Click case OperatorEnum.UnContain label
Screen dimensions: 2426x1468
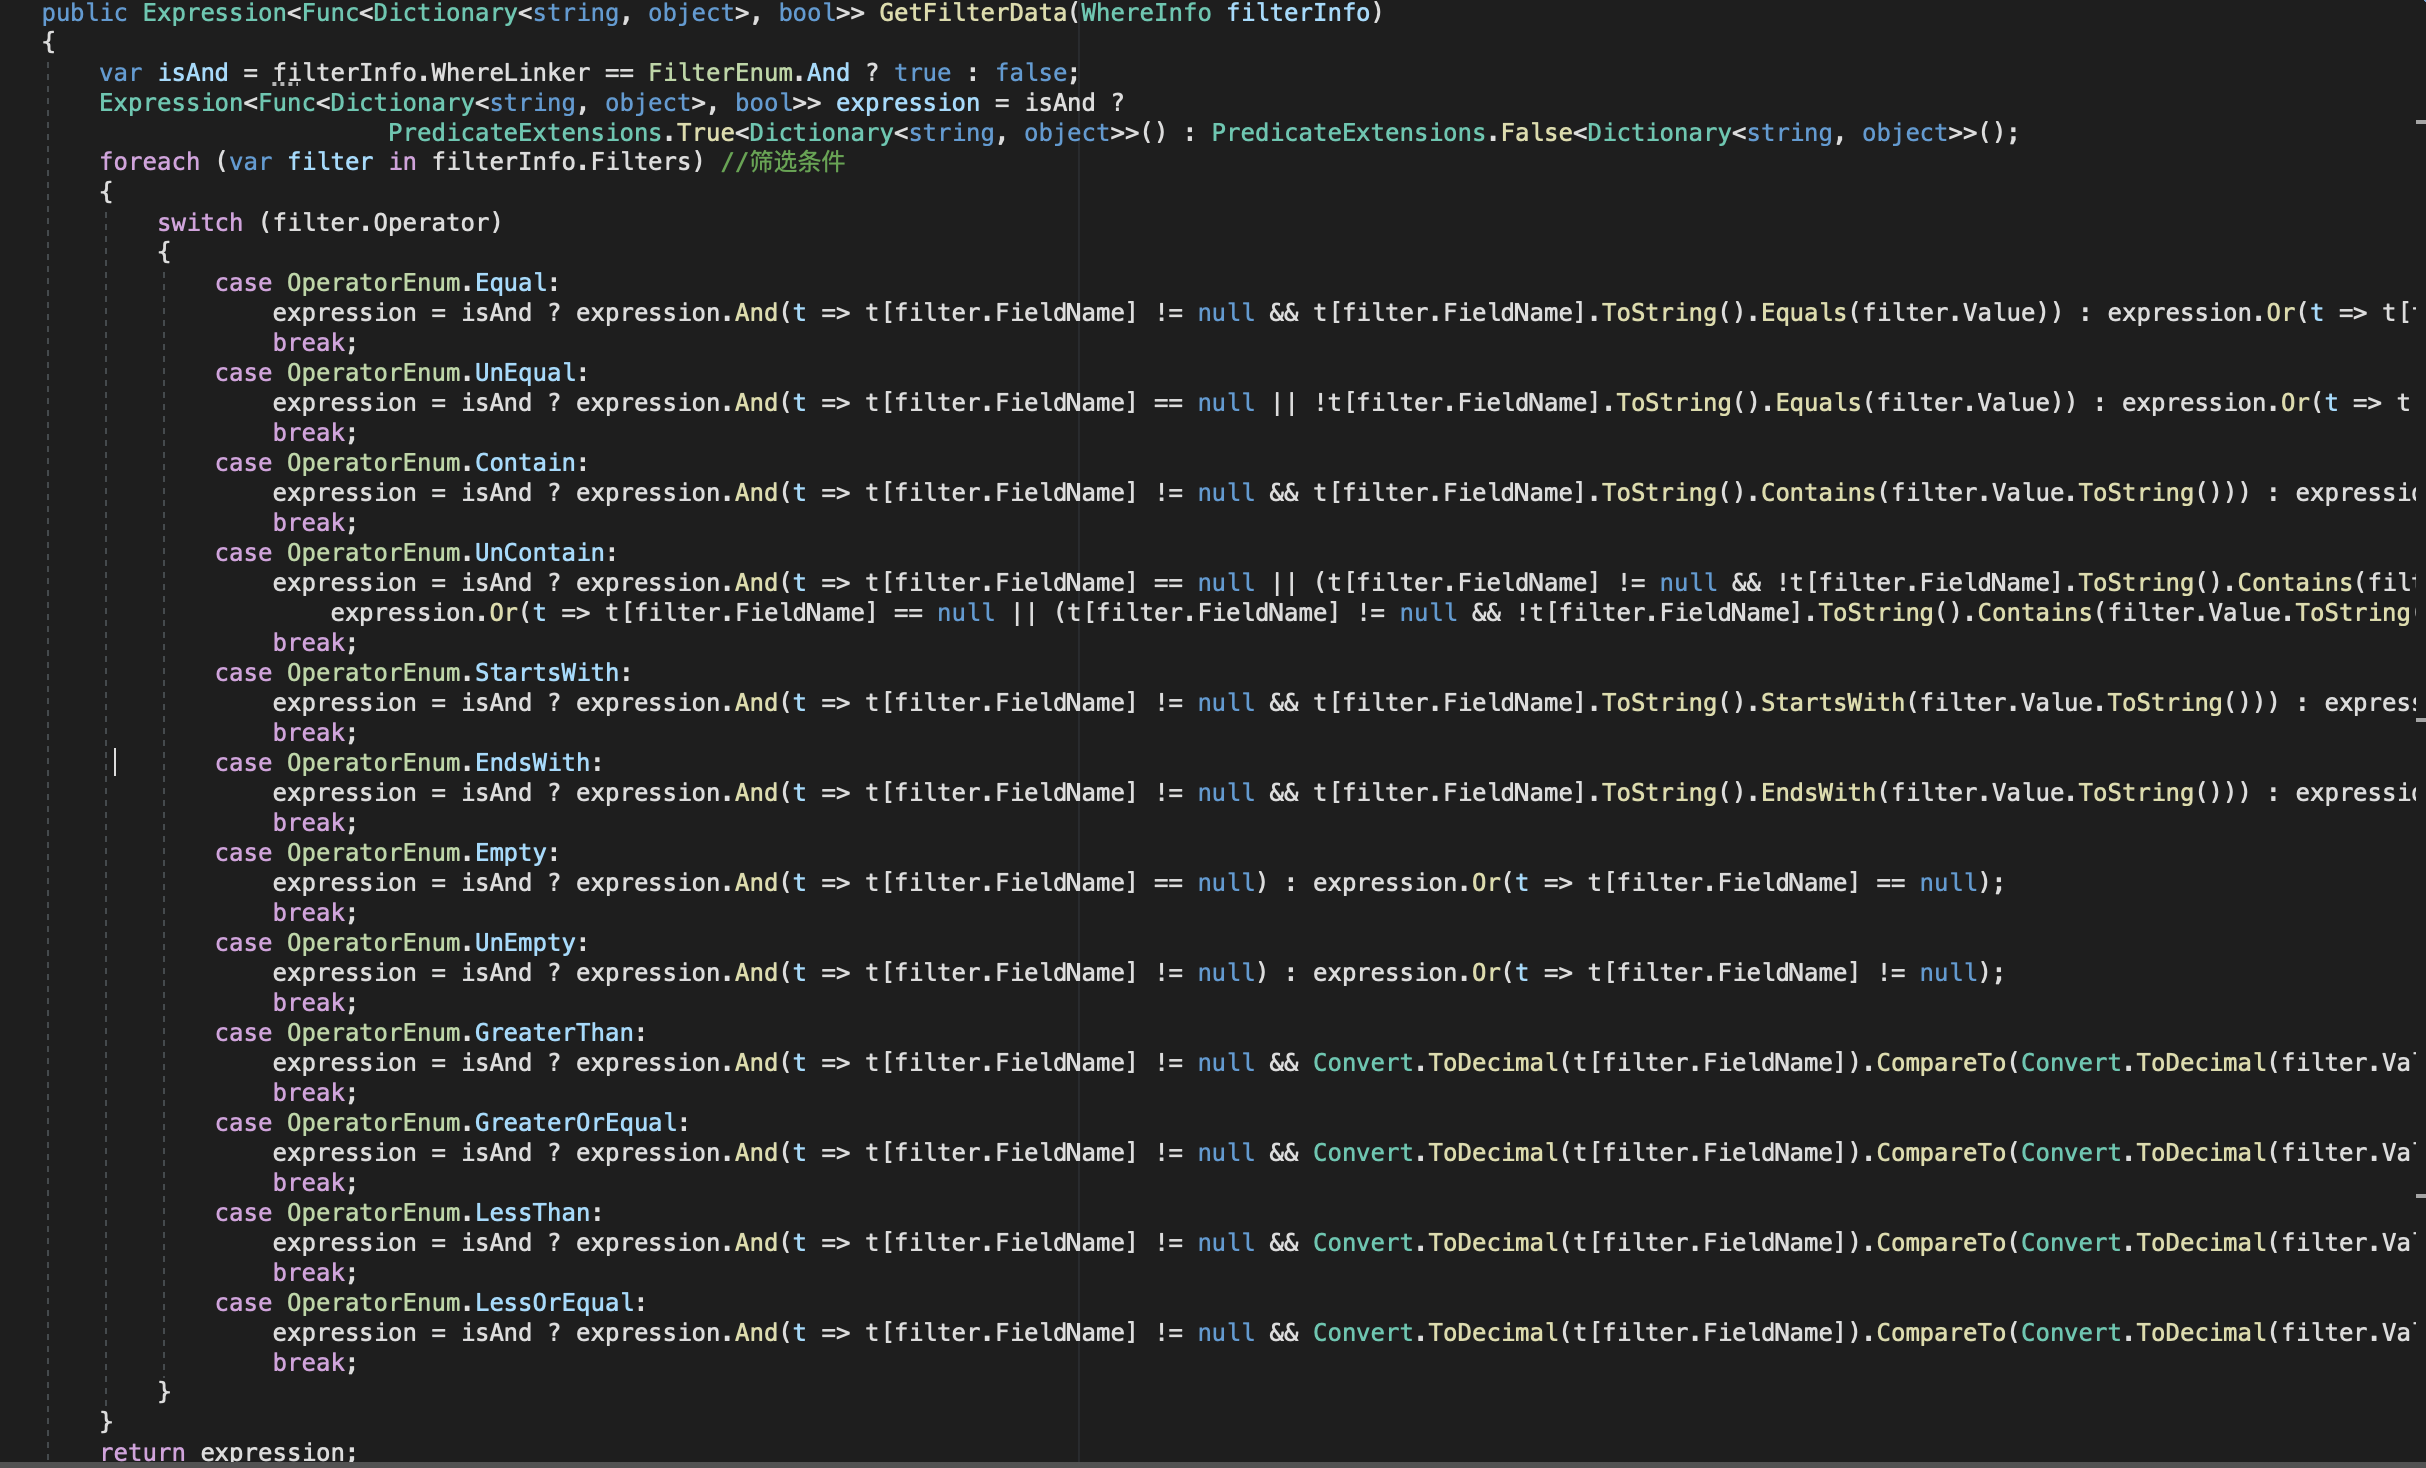(x=415, y=553)
